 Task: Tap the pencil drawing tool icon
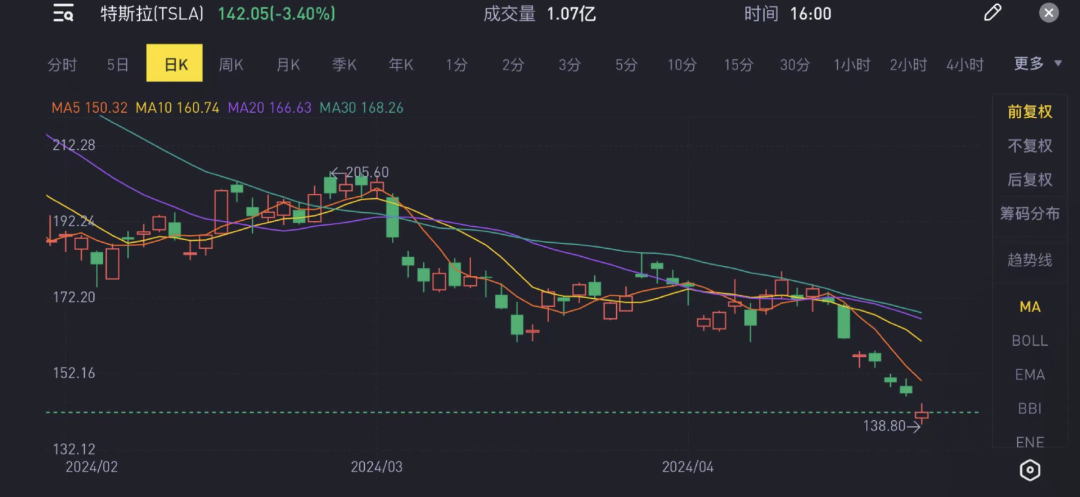pyautogui.click(x=993, y=12)
